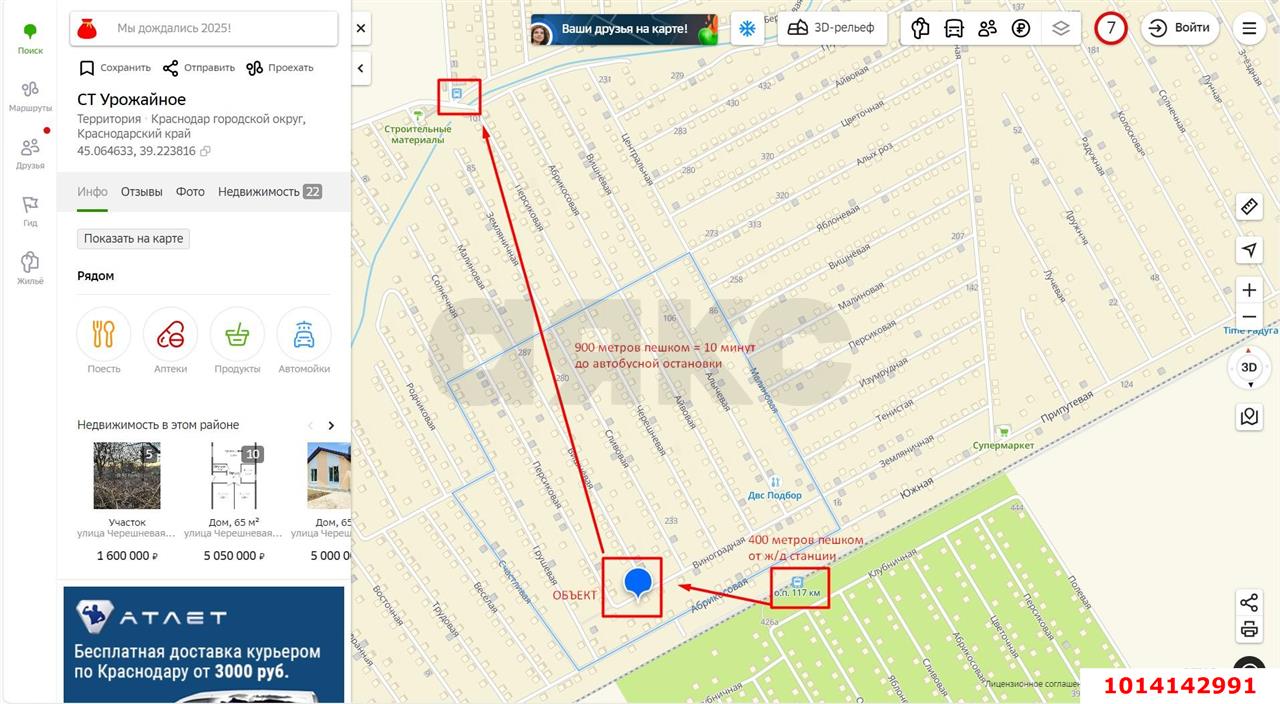The width and height of the screenshot is (1280, 704).
Task: Click the print map icon
Action: 1249,629
